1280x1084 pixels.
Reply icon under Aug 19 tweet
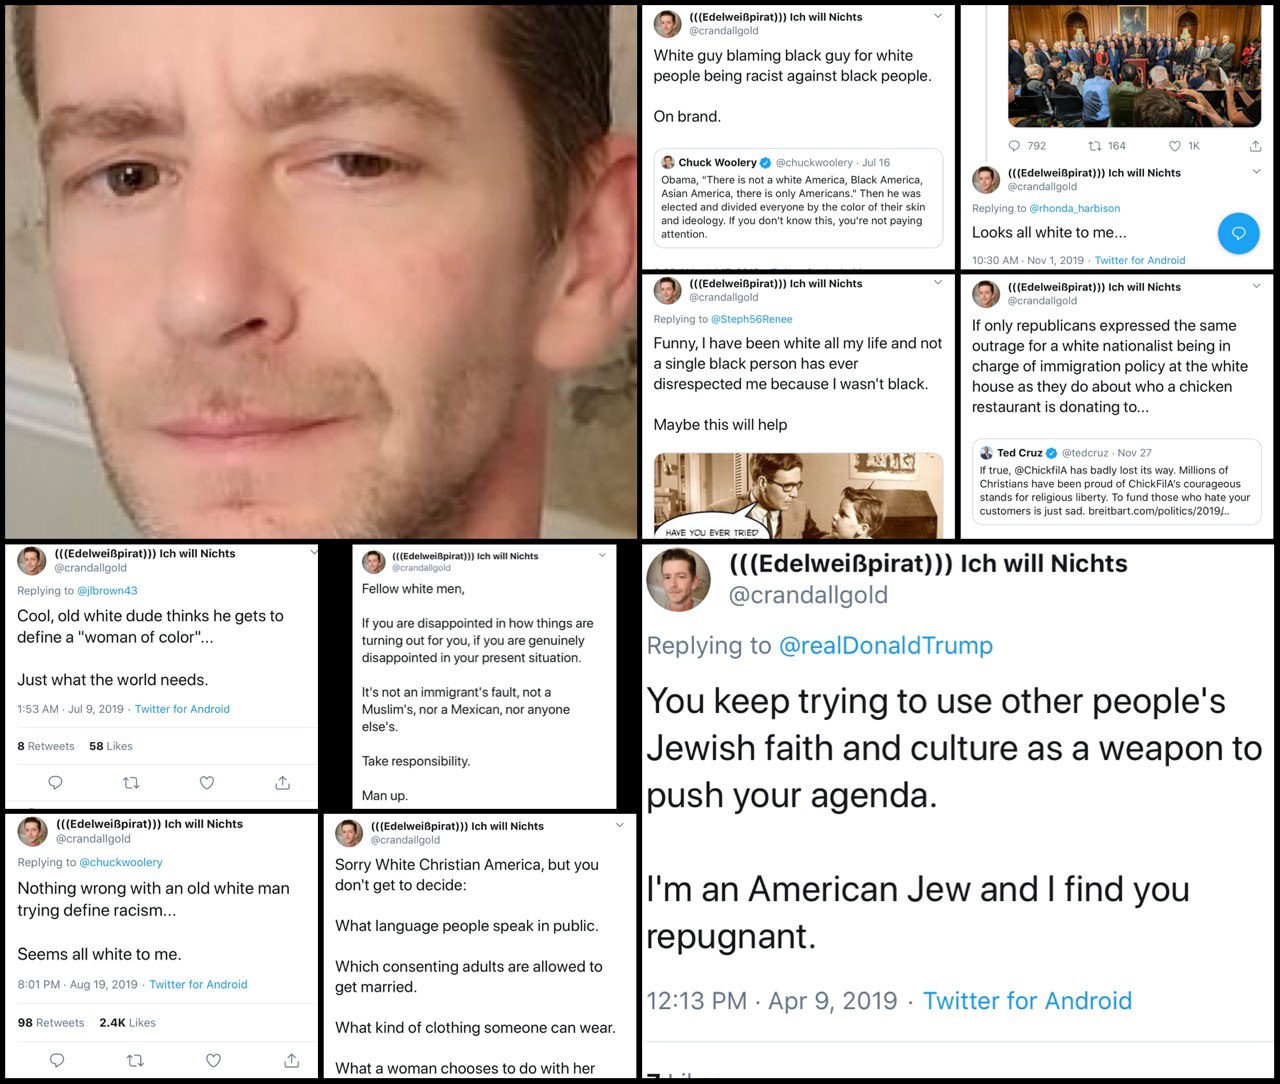[x=57, y=1060]
